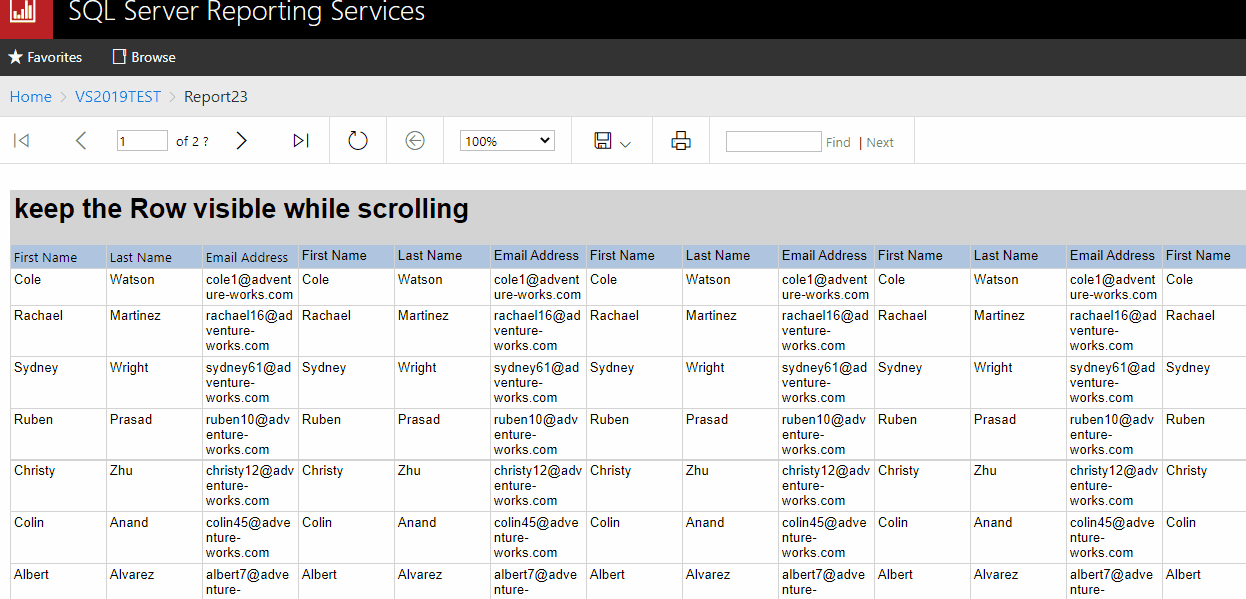
Task: Click the save/export floppy disk icon
Action: 603,141
